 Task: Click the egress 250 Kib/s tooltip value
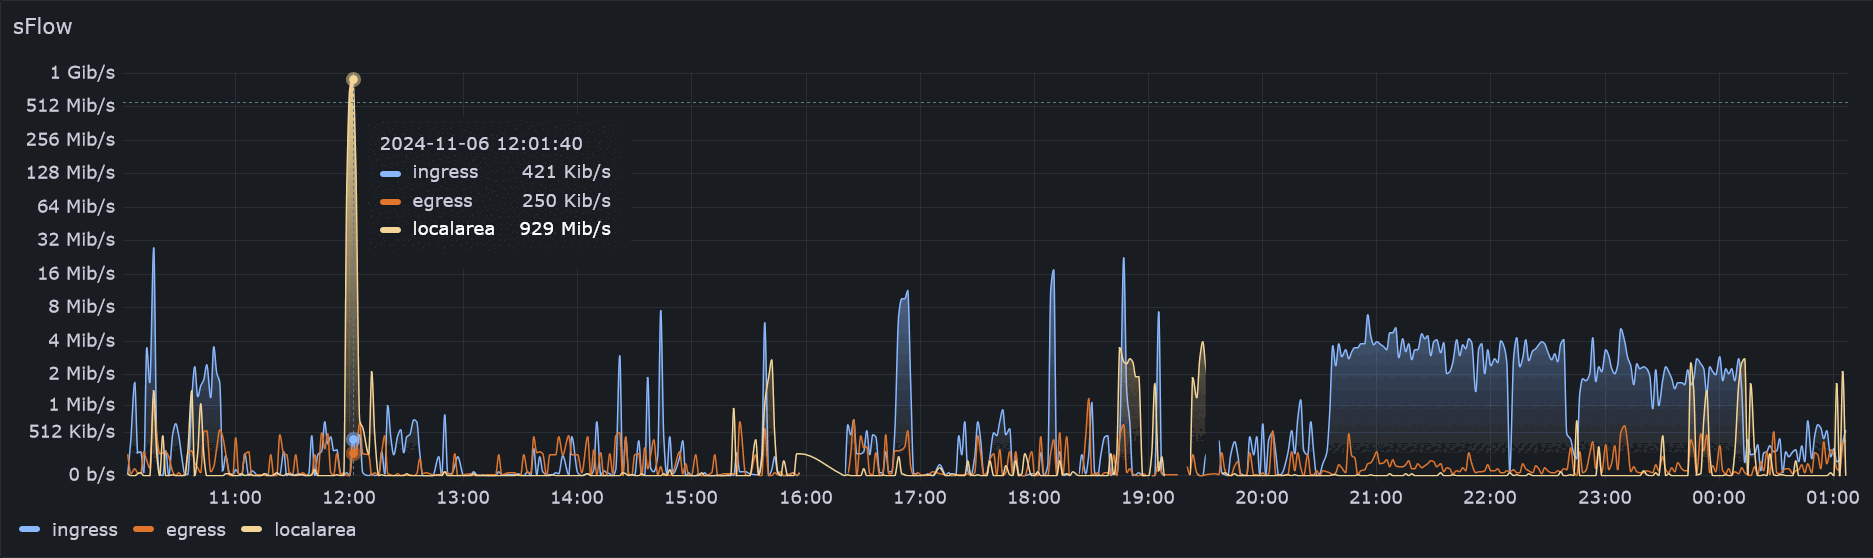point(566,201)
